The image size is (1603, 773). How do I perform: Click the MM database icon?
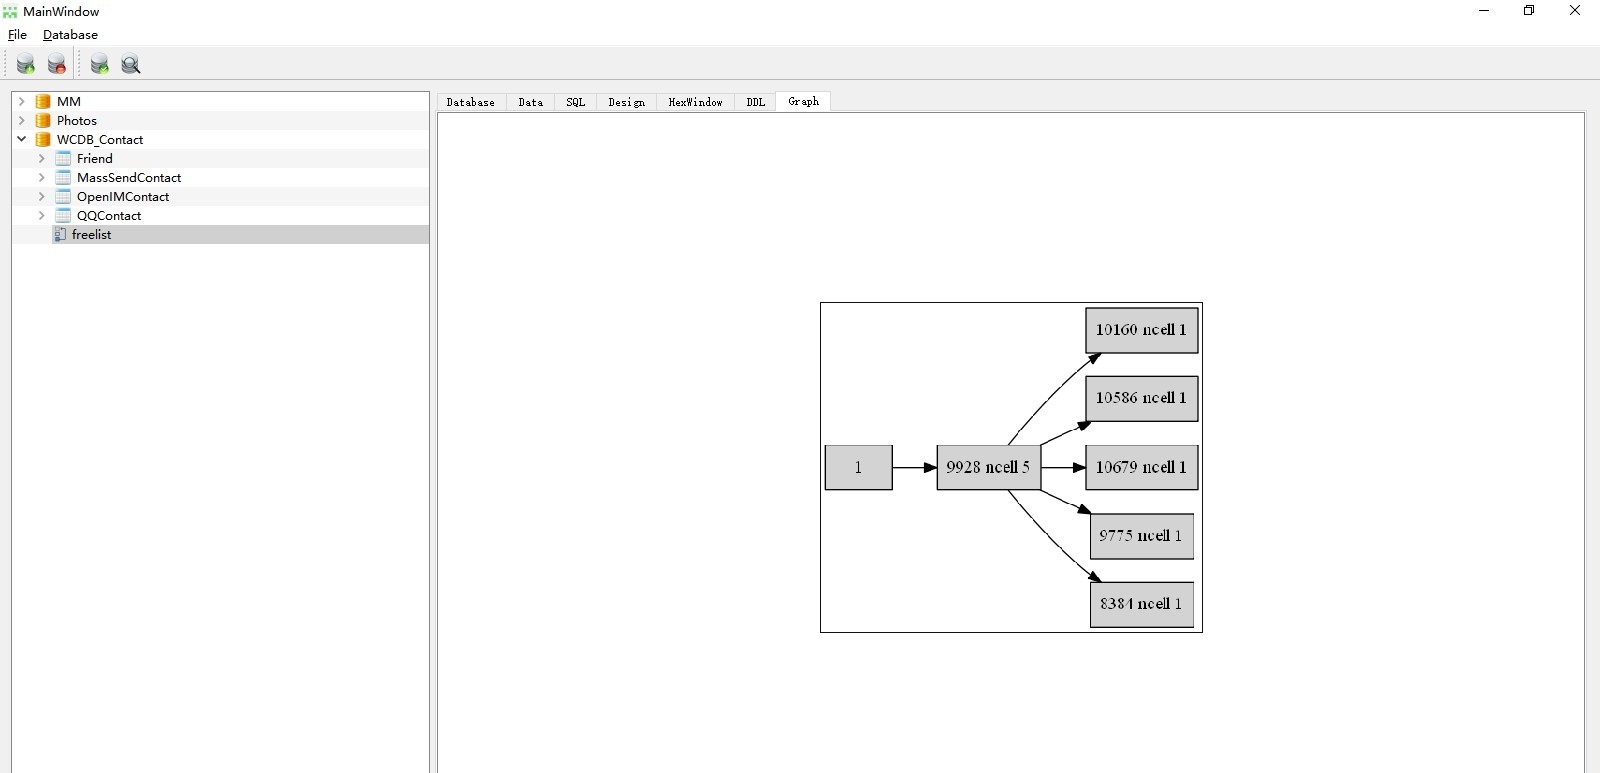pyautogui.click(x=43, y=101)
